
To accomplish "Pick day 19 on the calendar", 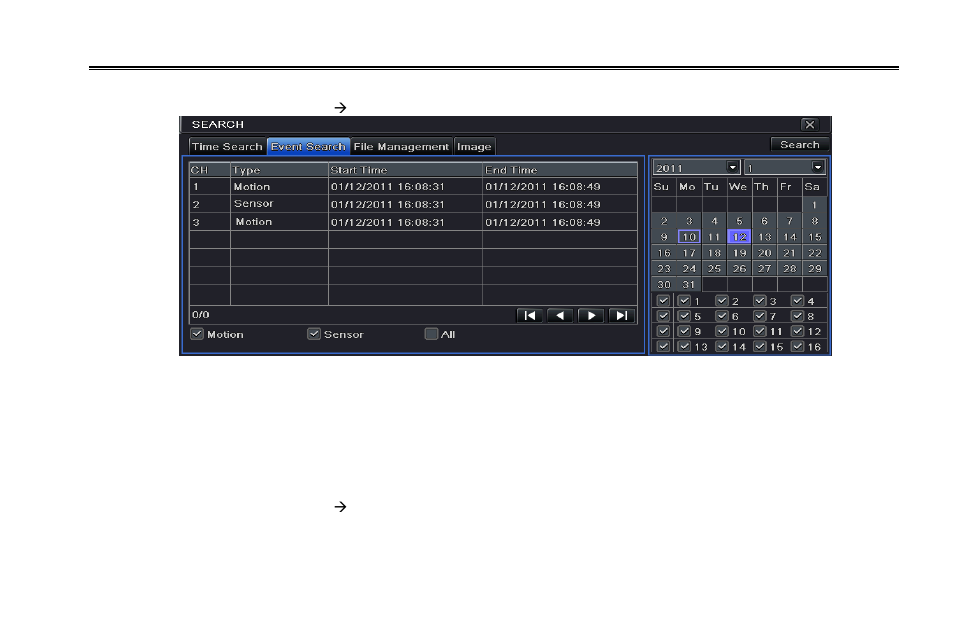I will [x=739, y=253].
